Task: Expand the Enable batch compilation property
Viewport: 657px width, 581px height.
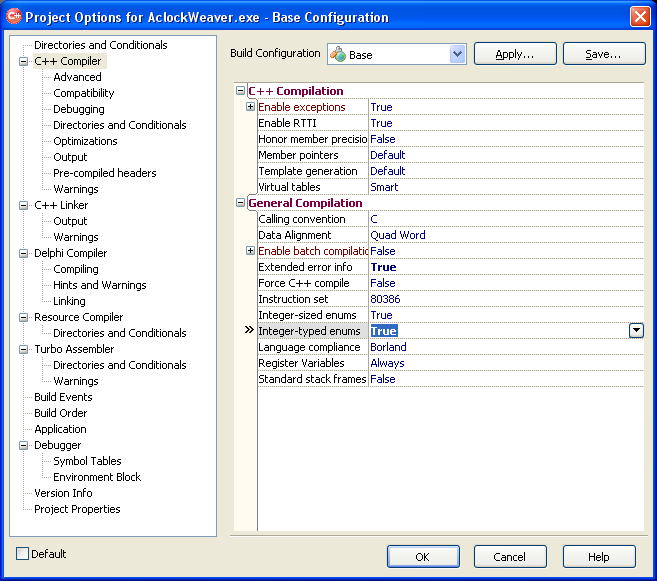Action: coord(250,250)
